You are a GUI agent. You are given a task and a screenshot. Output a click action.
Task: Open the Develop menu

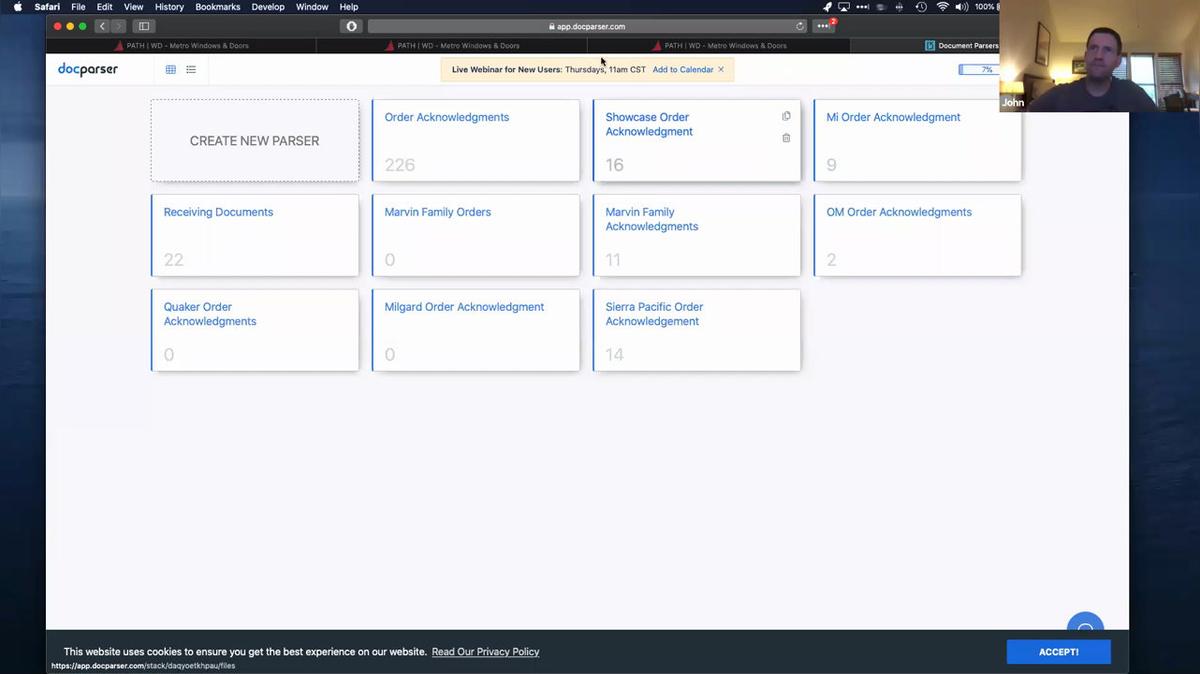pyautogui.click(x=268, y=7)
